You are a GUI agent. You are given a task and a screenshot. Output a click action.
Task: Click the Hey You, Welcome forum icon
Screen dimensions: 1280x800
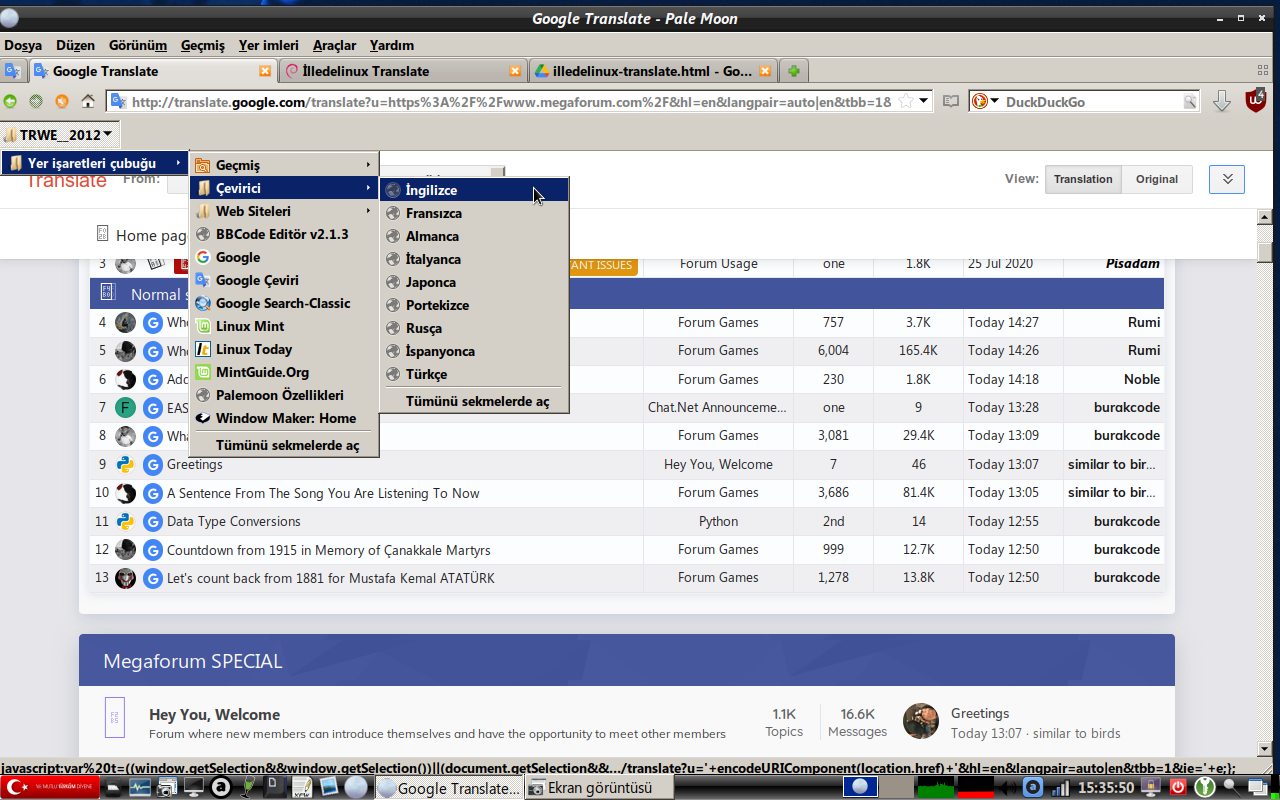click(115, 717)
